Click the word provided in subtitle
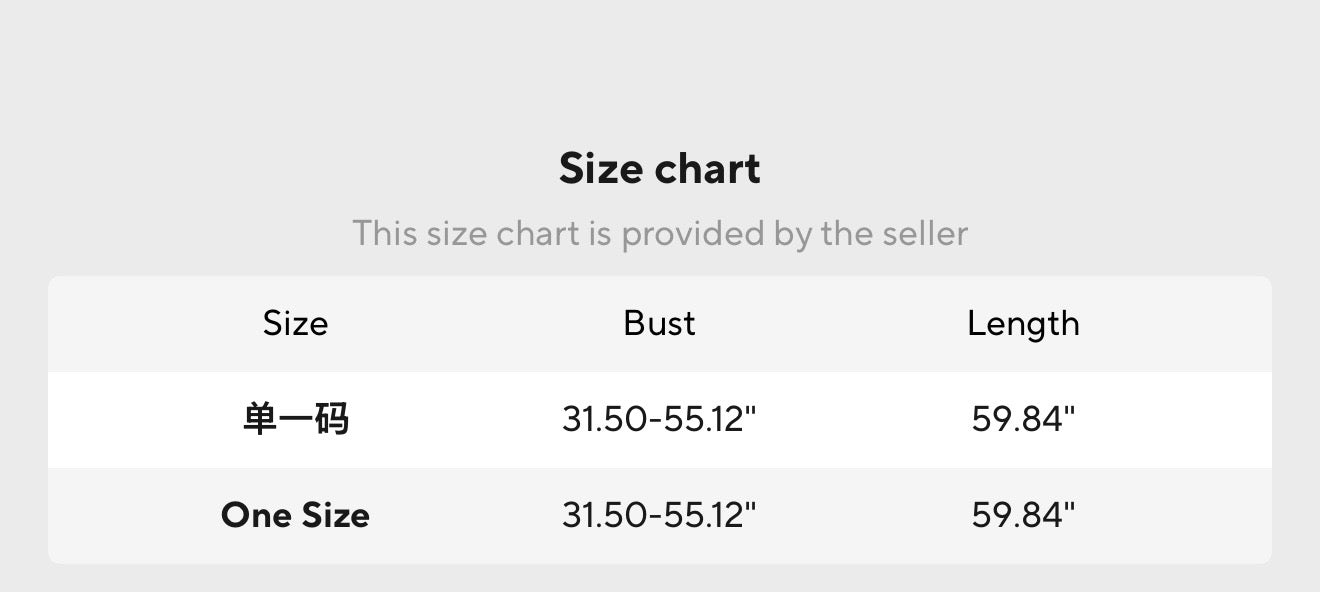The image size is (1320, 592). pos(692,234)
